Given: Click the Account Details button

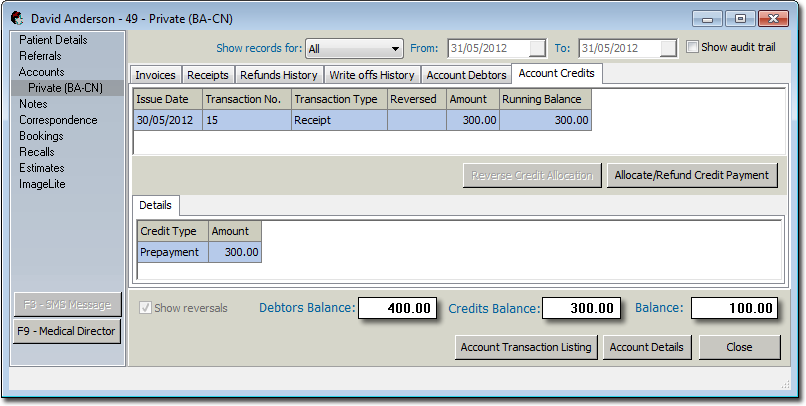Looking at the screenshot, I should (647, 347).
